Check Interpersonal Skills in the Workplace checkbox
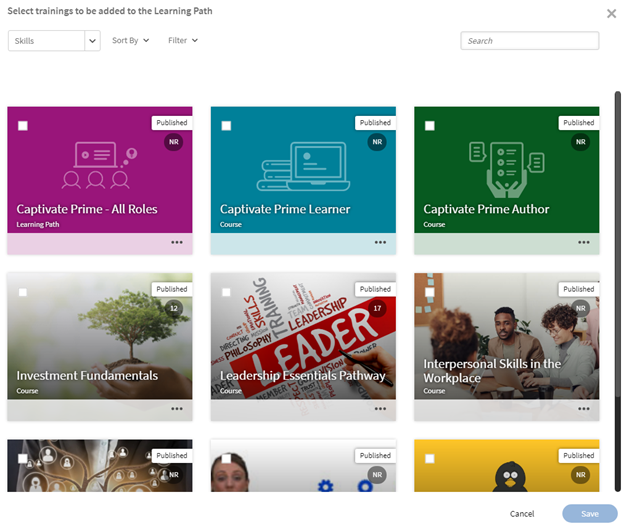624x532 pixels. pos(430,292)
